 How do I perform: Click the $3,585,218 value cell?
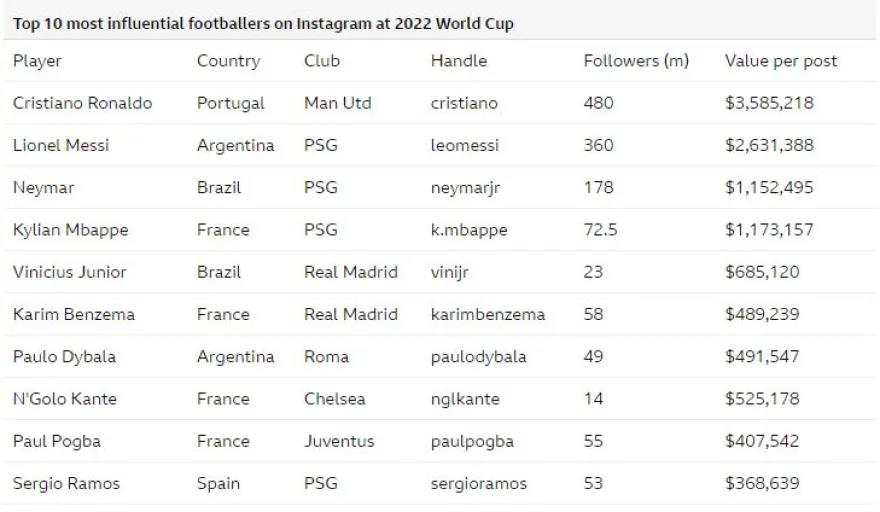[769, 103]
